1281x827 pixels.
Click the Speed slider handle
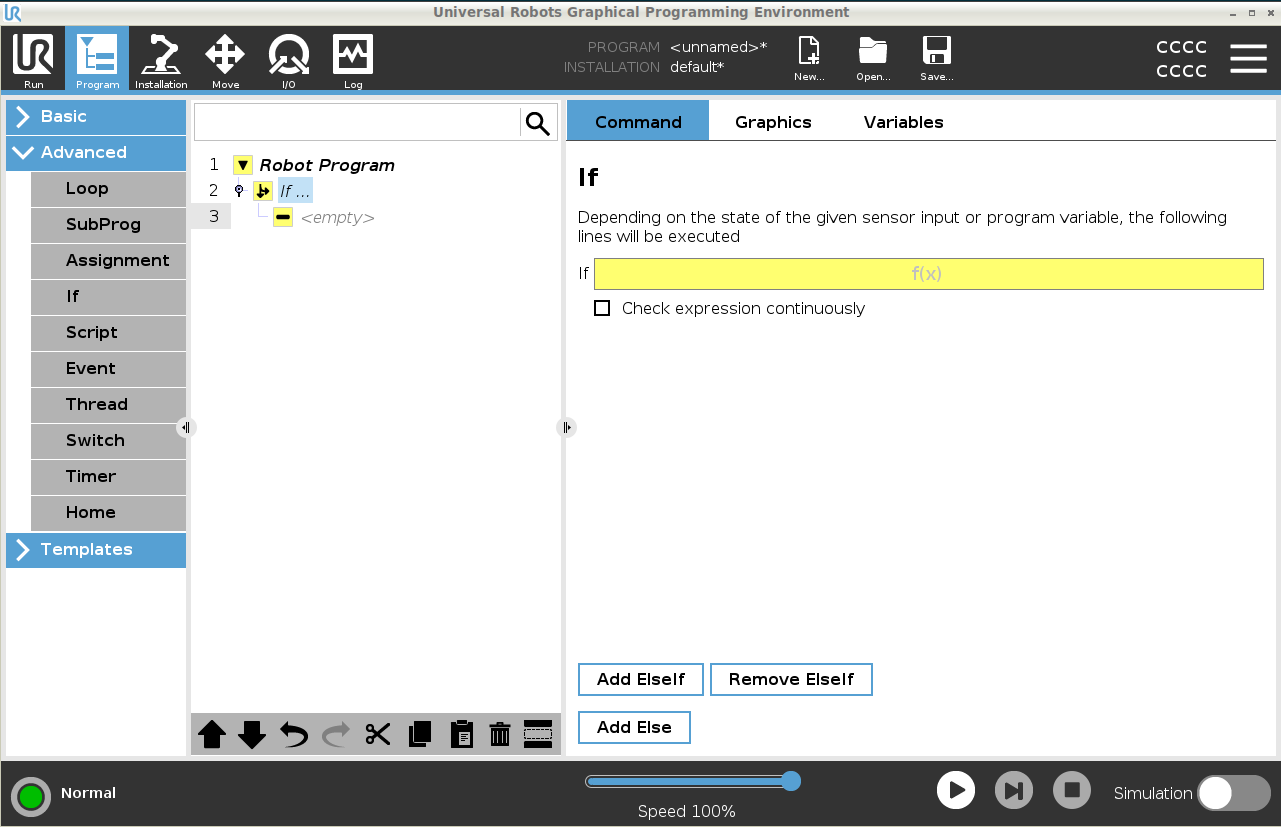click(x=791, y=781)
